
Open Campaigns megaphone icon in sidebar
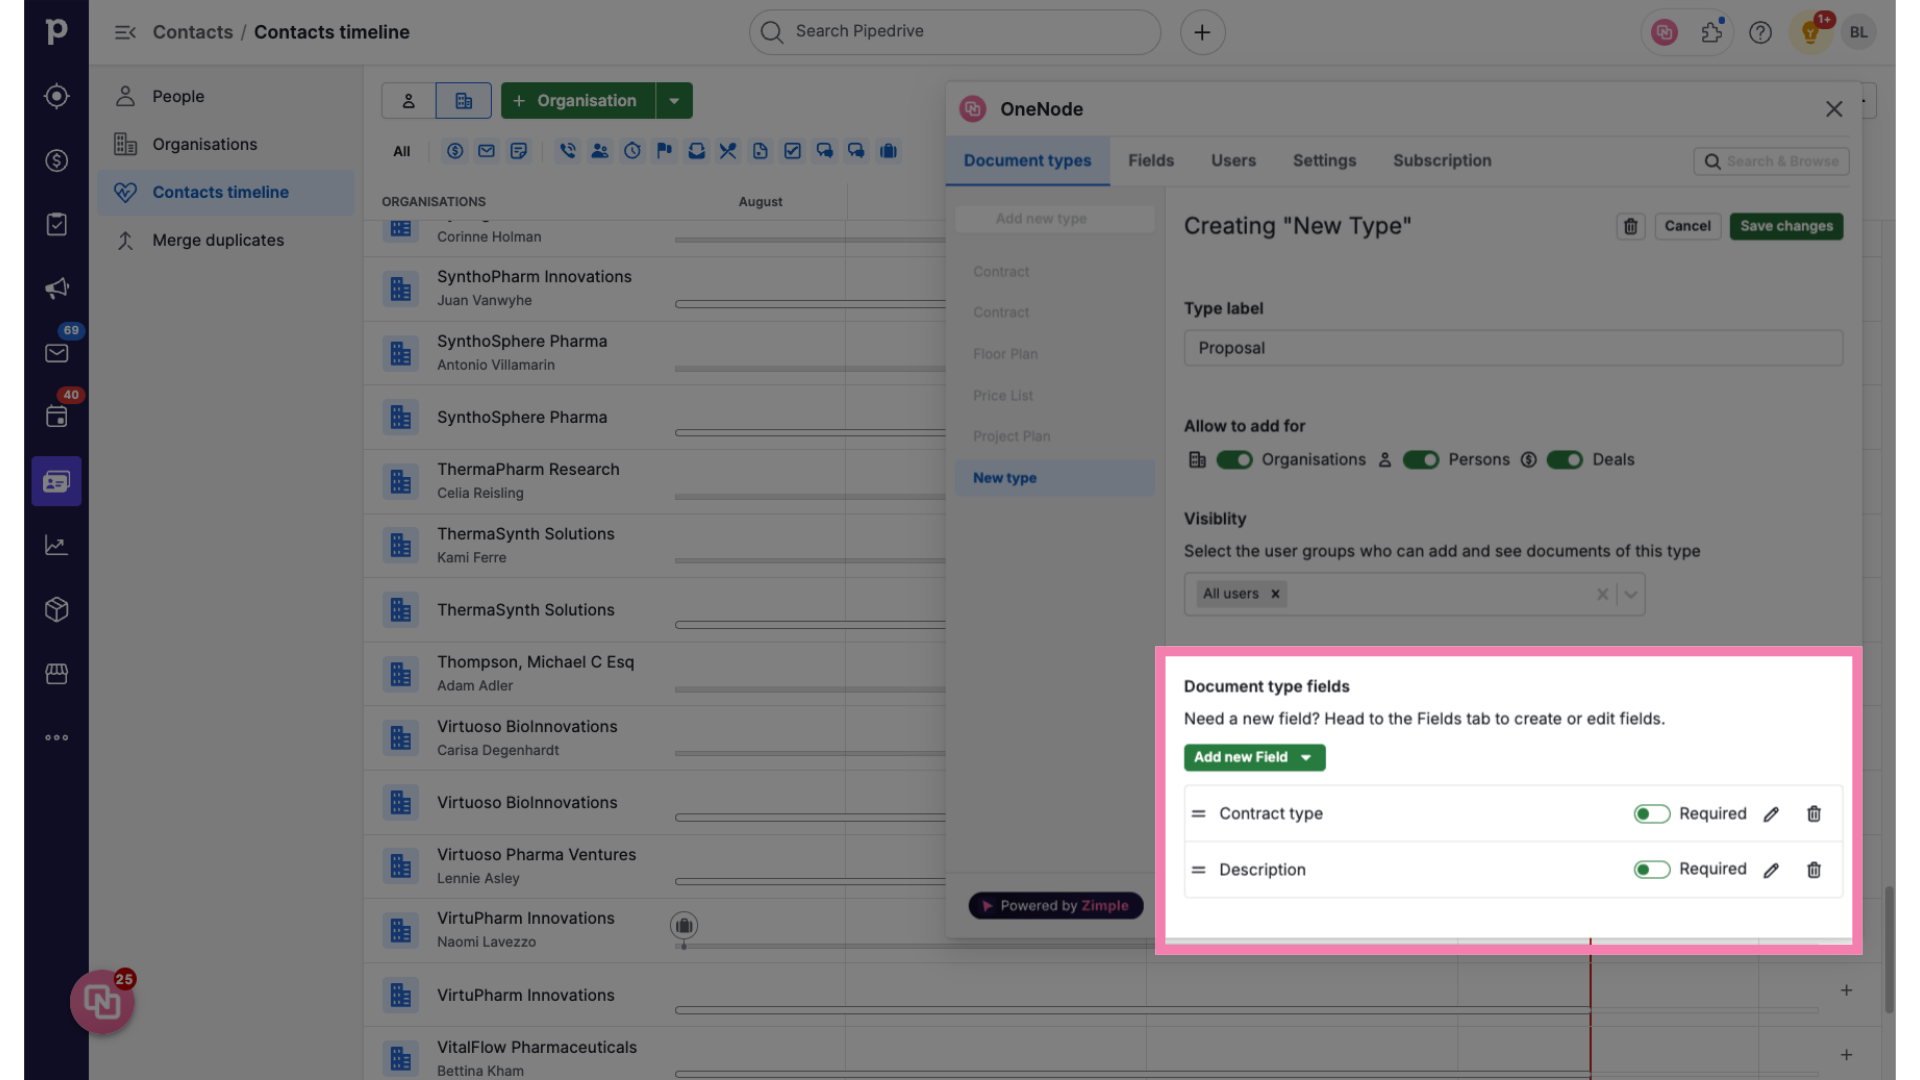click(56, 288)
